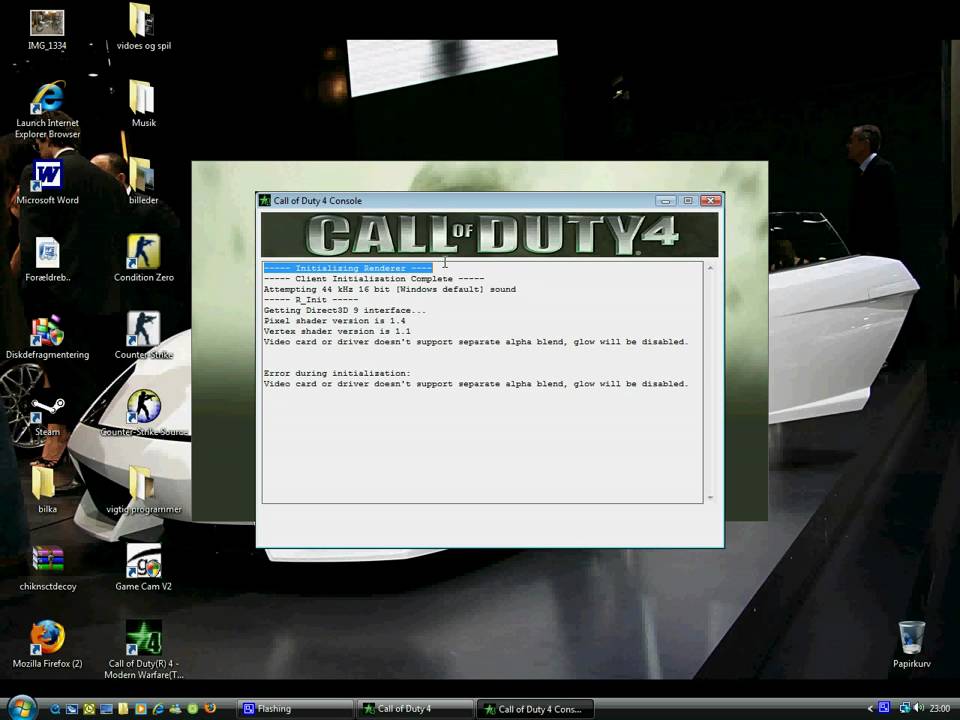The image size is (960, 720).
Task: Launch Counter-Strike Source shortcut
Action: coord(143,414)
